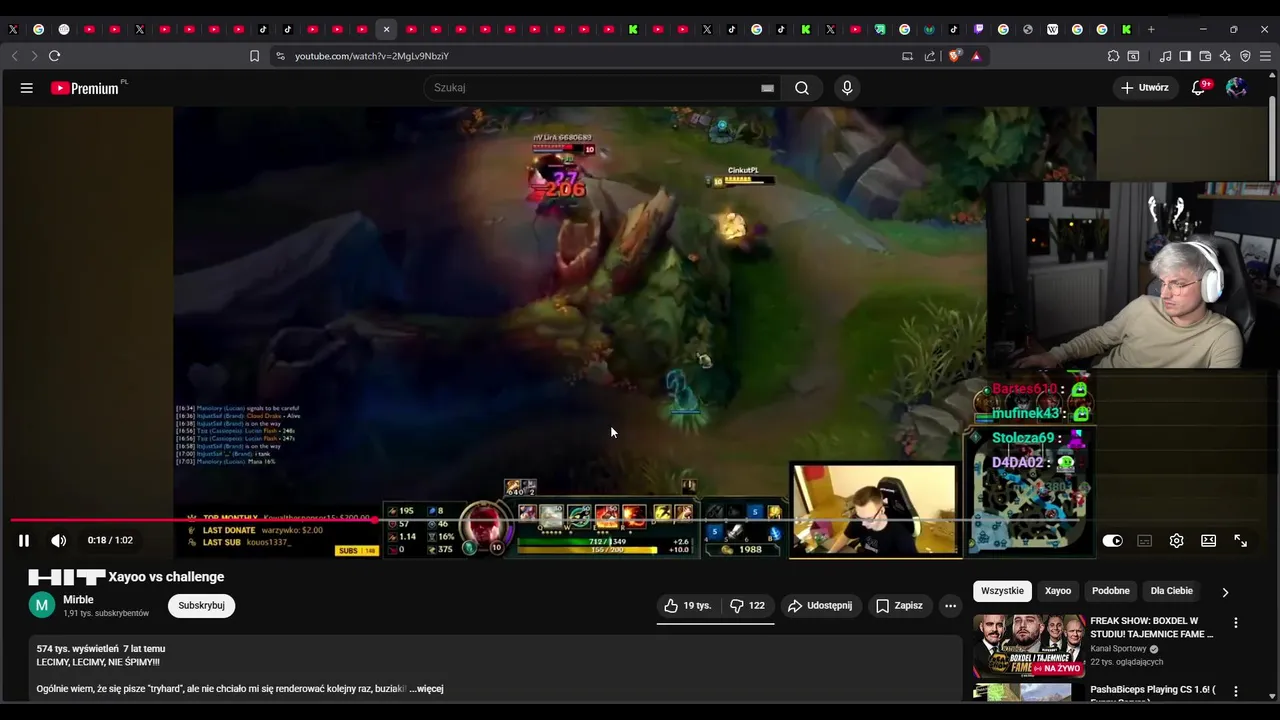
Task: Reload the page in the browser
Action: coord(54,56)
